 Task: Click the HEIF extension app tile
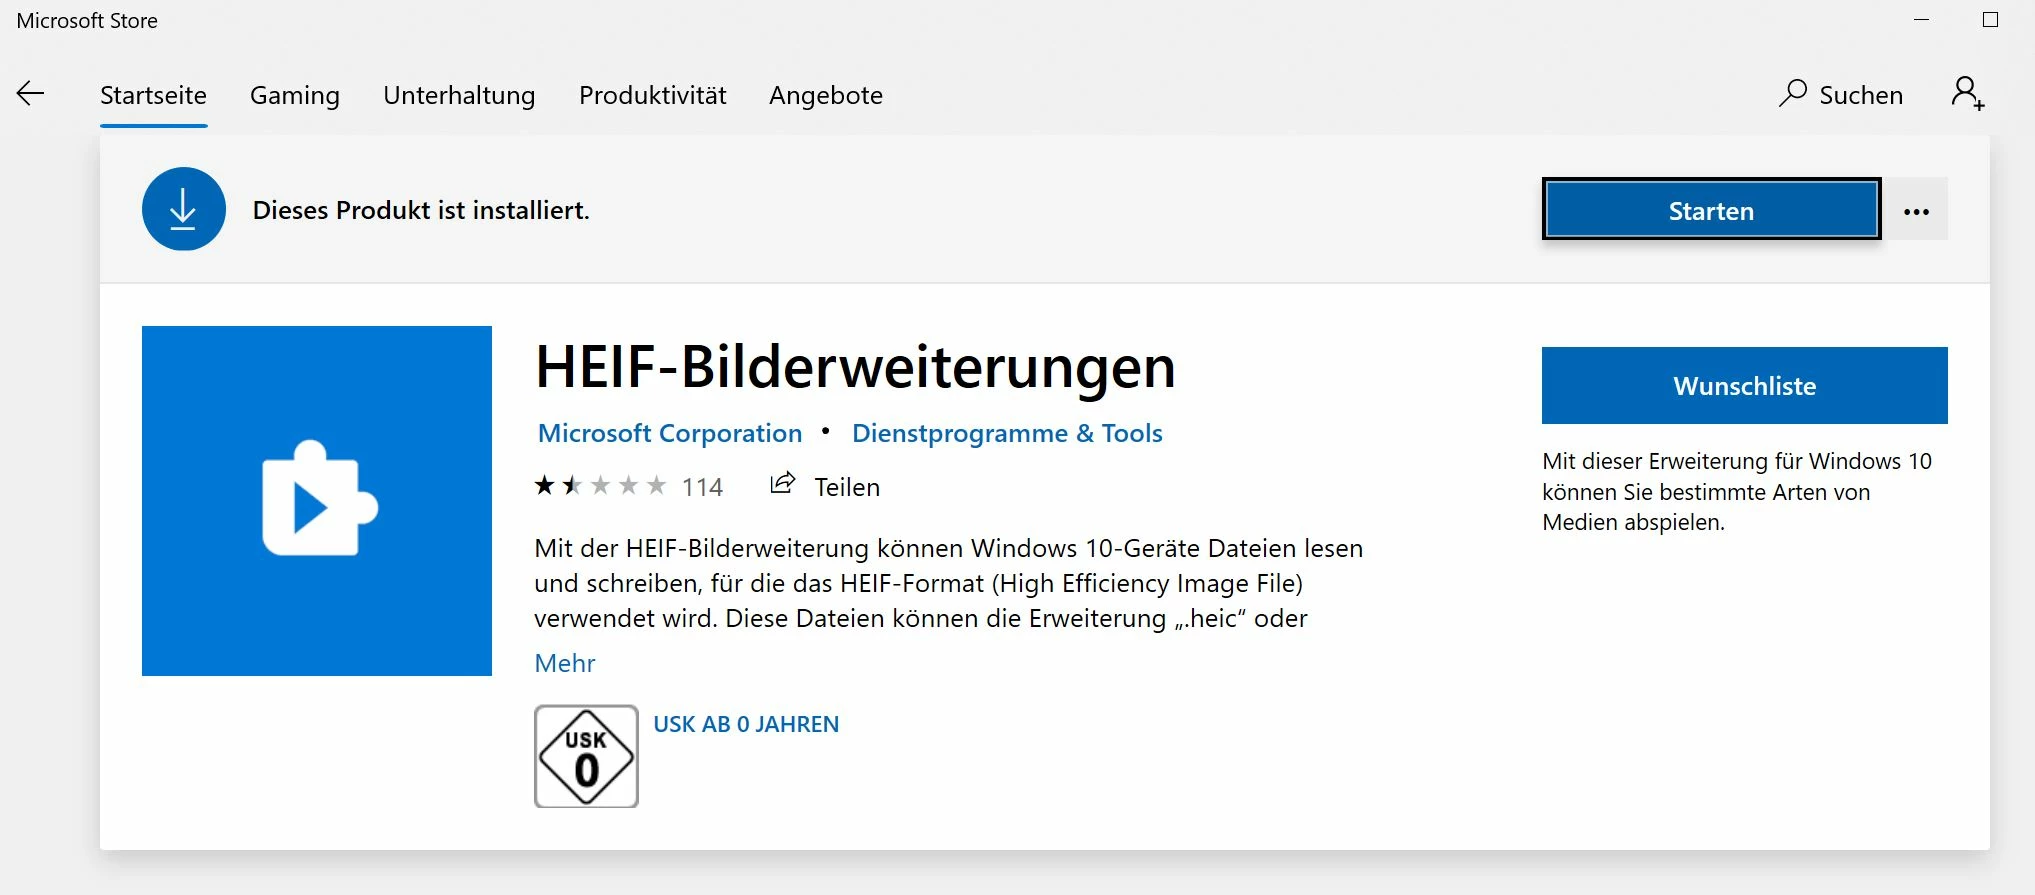click(317, 501)
